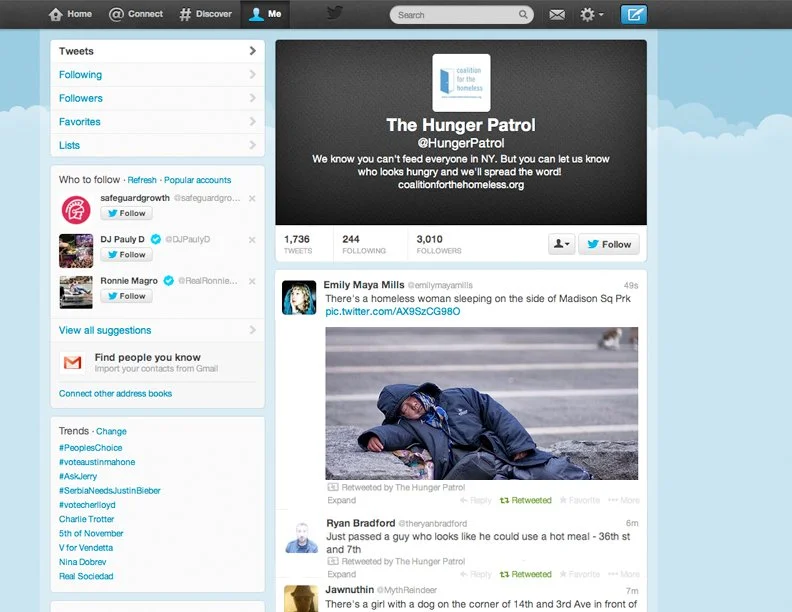Refresh who to follow suggestions
This screenshot has width=792, height=612.
point(142,180)
